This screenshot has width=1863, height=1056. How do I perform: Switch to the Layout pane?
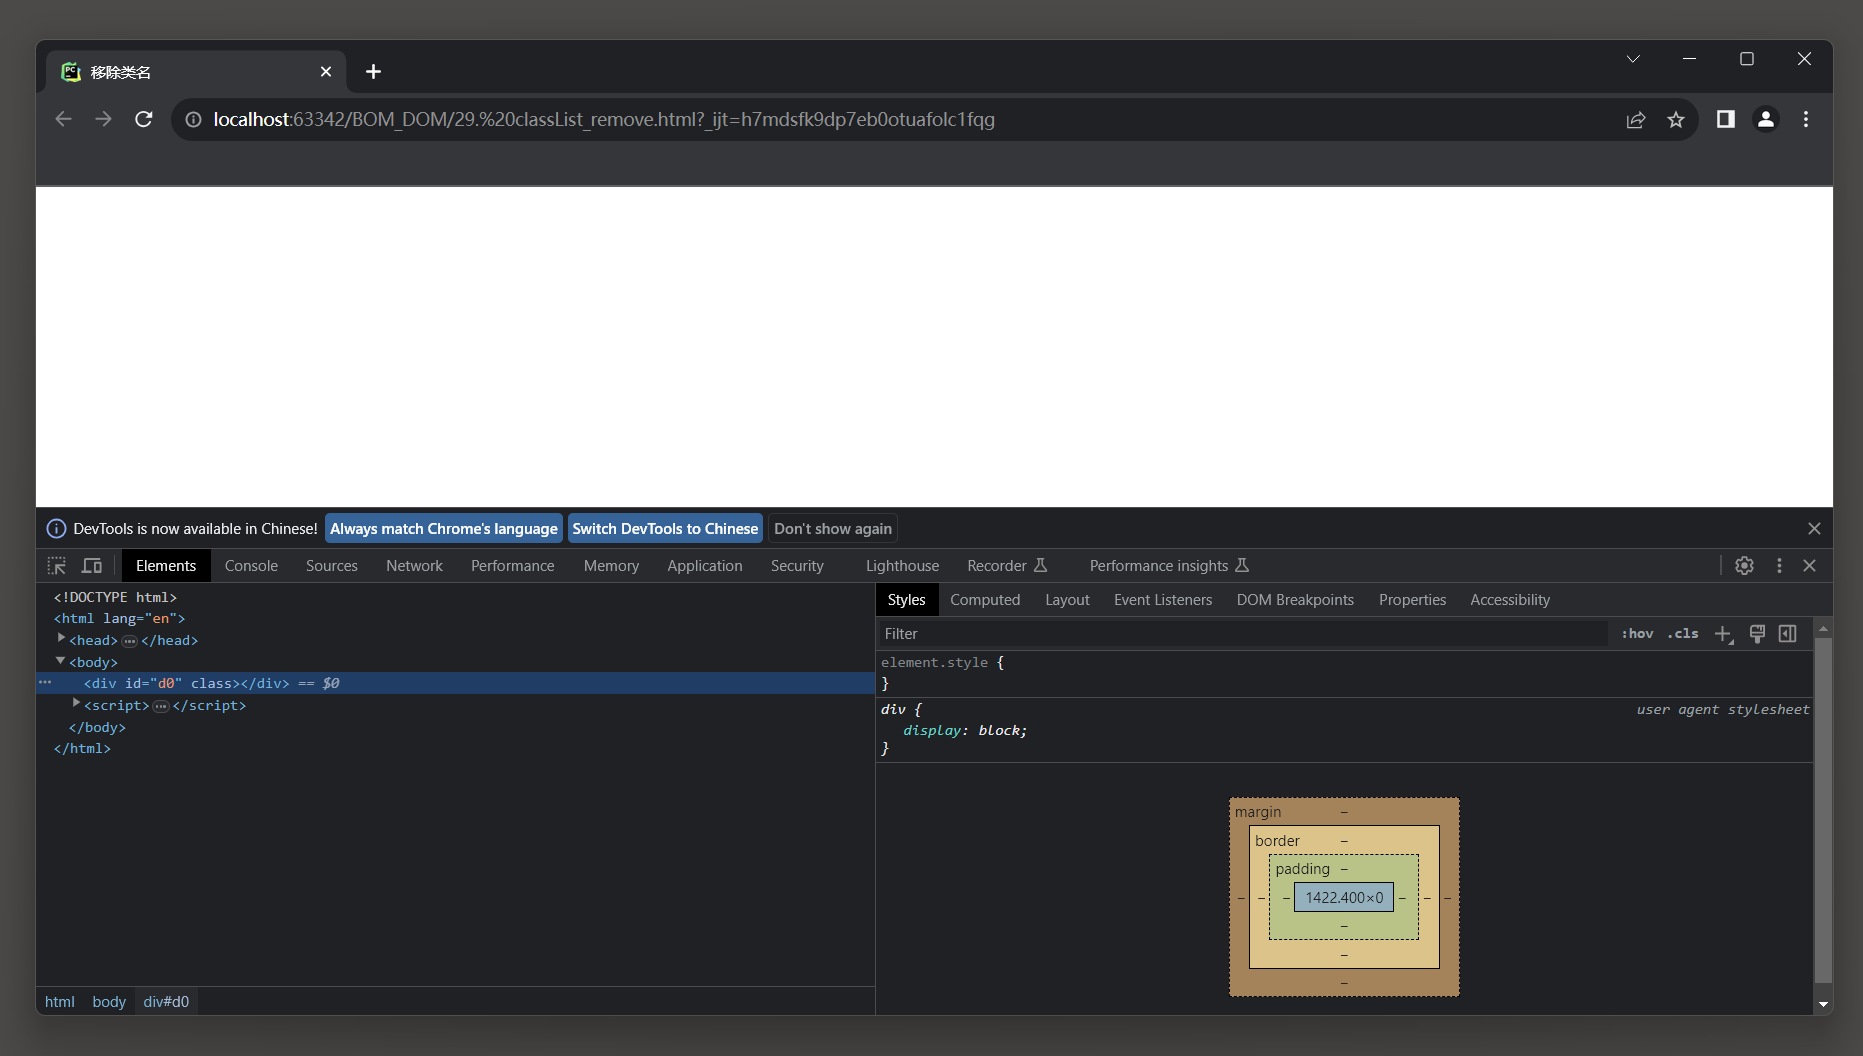(x=1067, y=600)
